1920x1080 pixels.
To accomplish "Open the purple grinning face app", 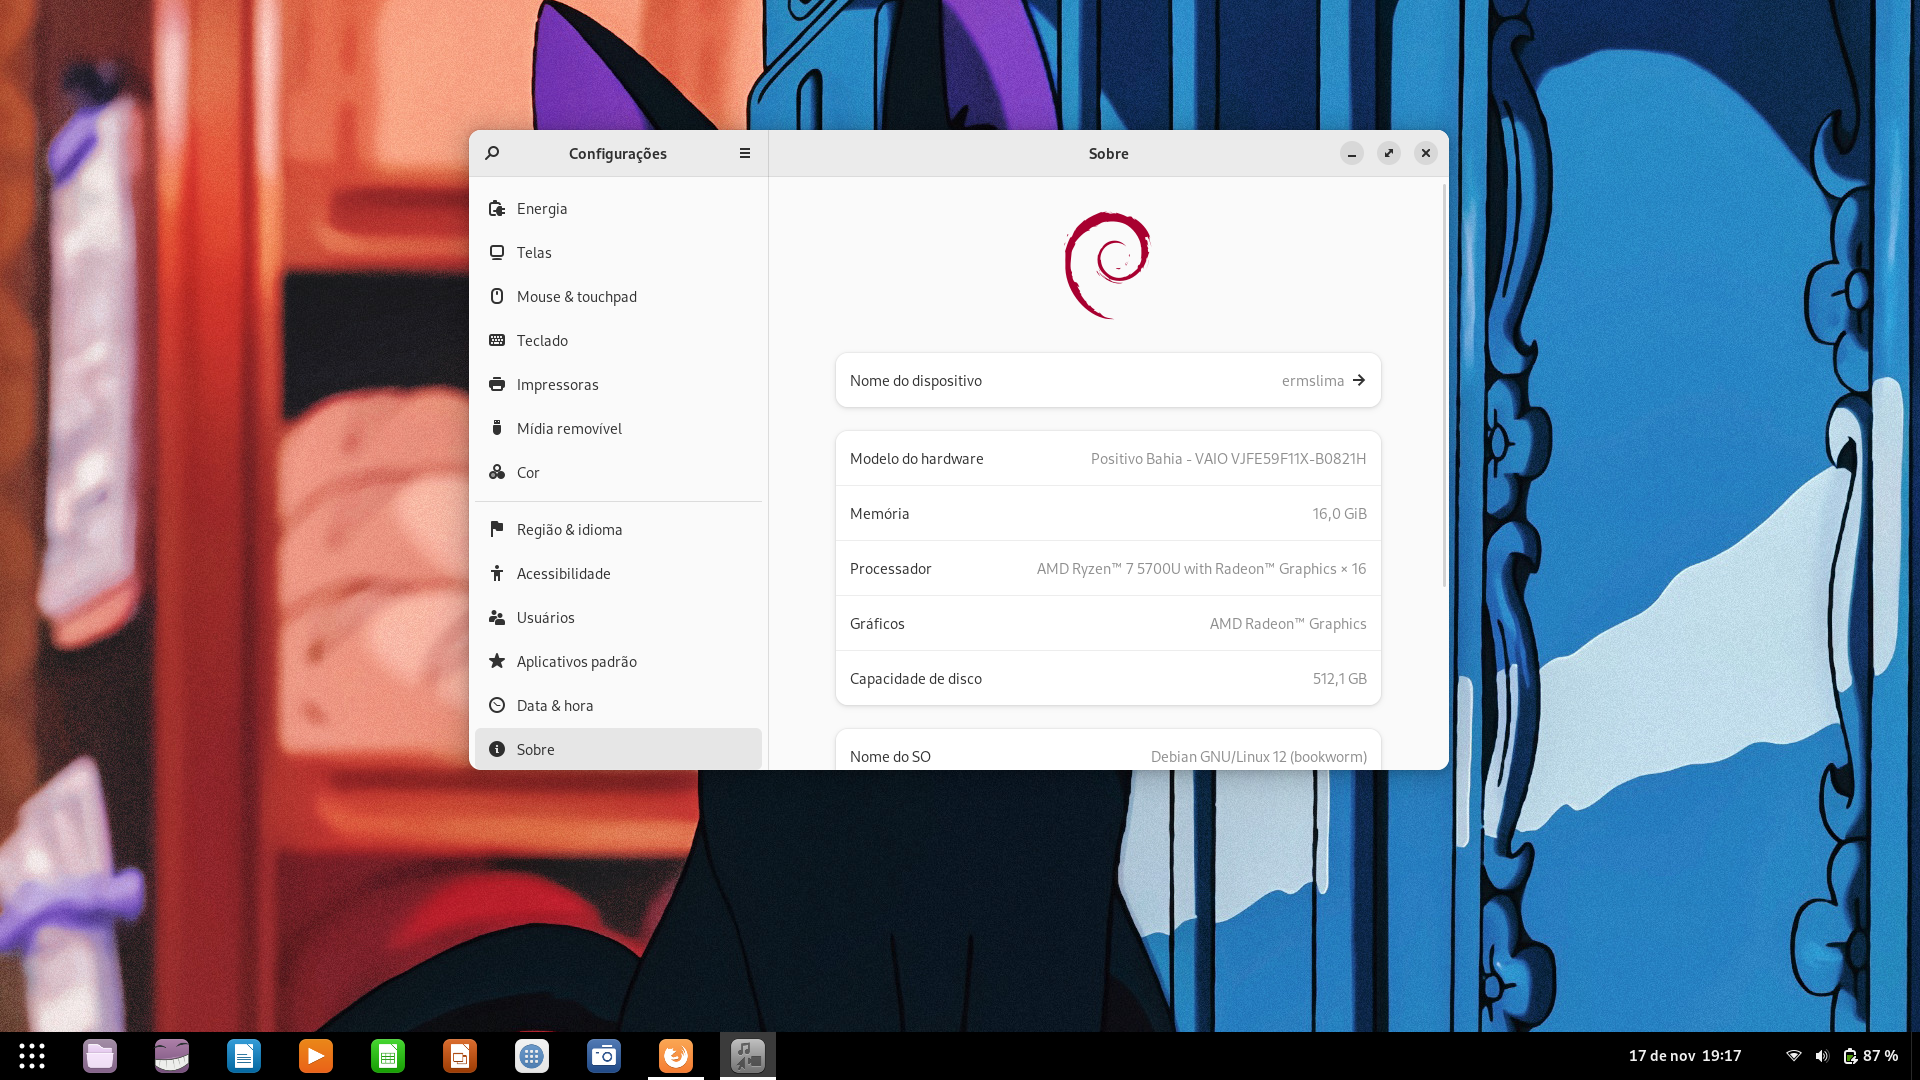I will pos(172,1056).
